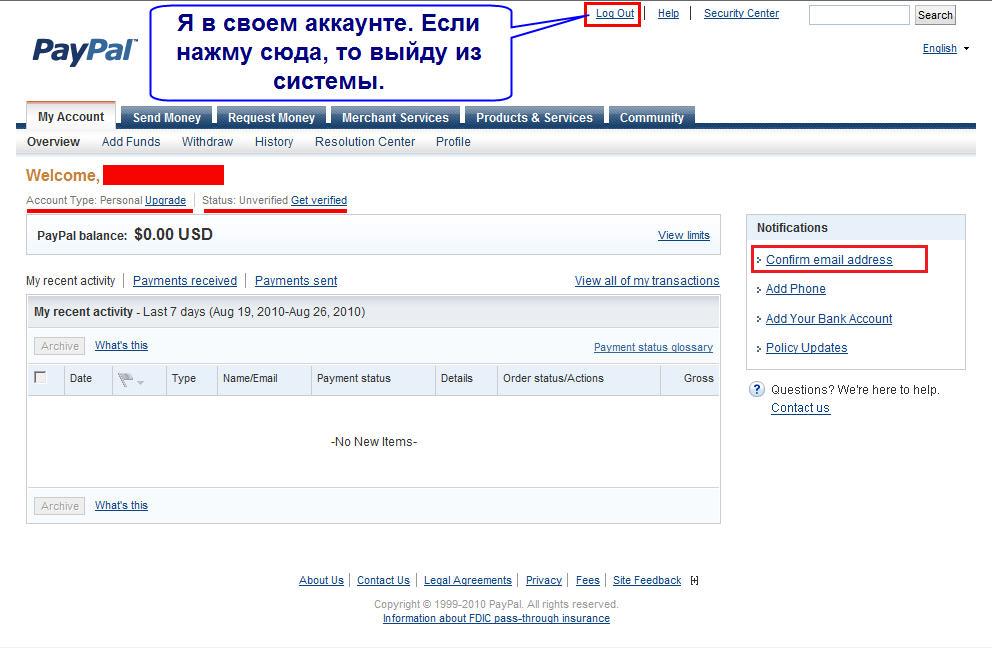Image resolution: width=992 pixels, height=649 pixels.
Task: Open FDIC pass-through insurance information link
Action: click(497, 619)
